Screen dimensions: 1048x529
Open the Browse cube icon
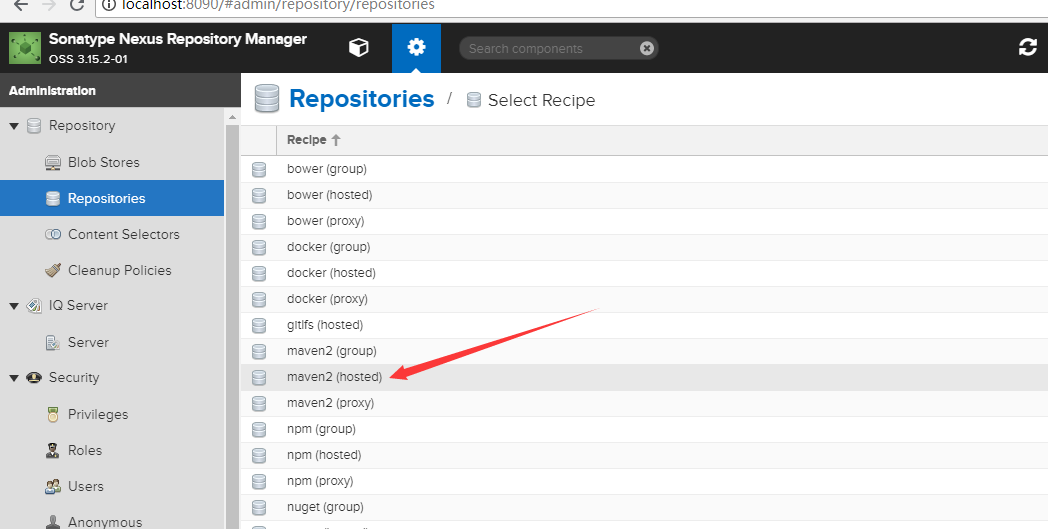point(359,47)
